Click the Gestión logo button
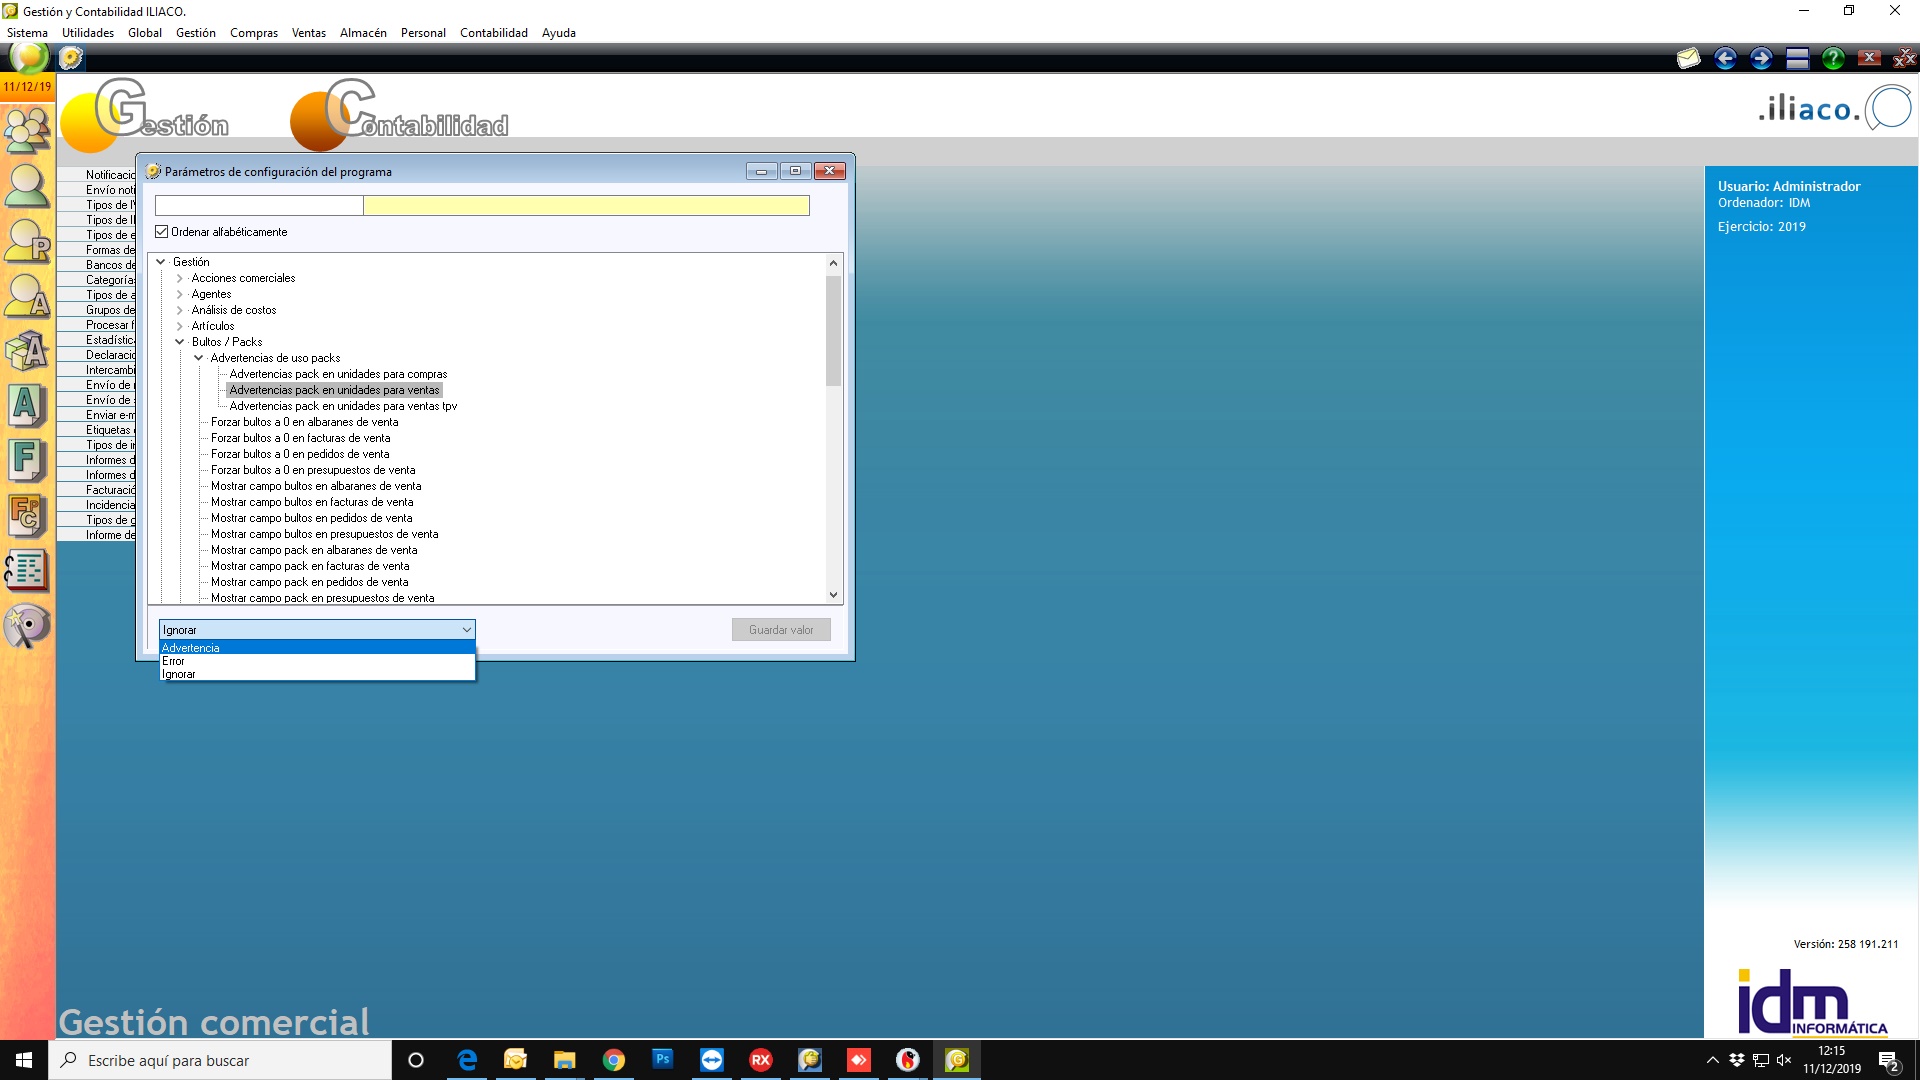Viewport: 1920px width, 1080px height. 145,115
